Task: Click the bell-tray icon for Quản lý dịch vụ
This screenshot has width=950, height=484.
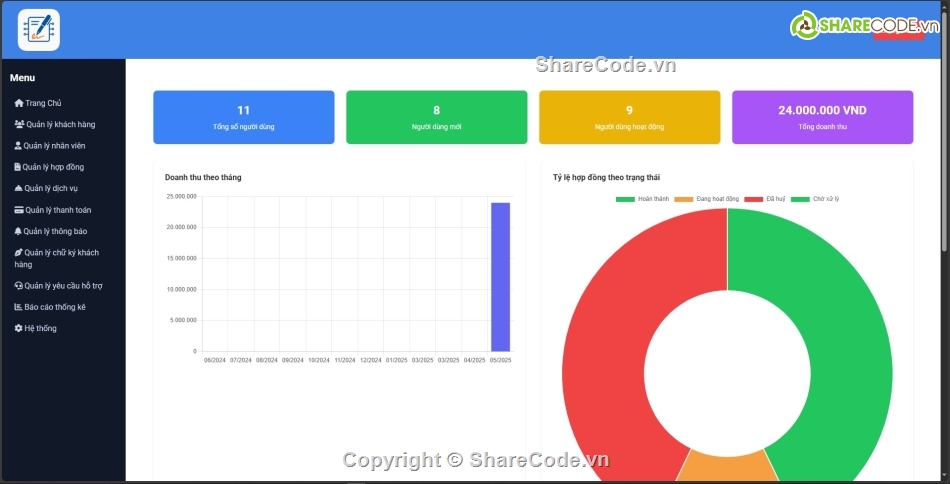Action: coord(18,188)
